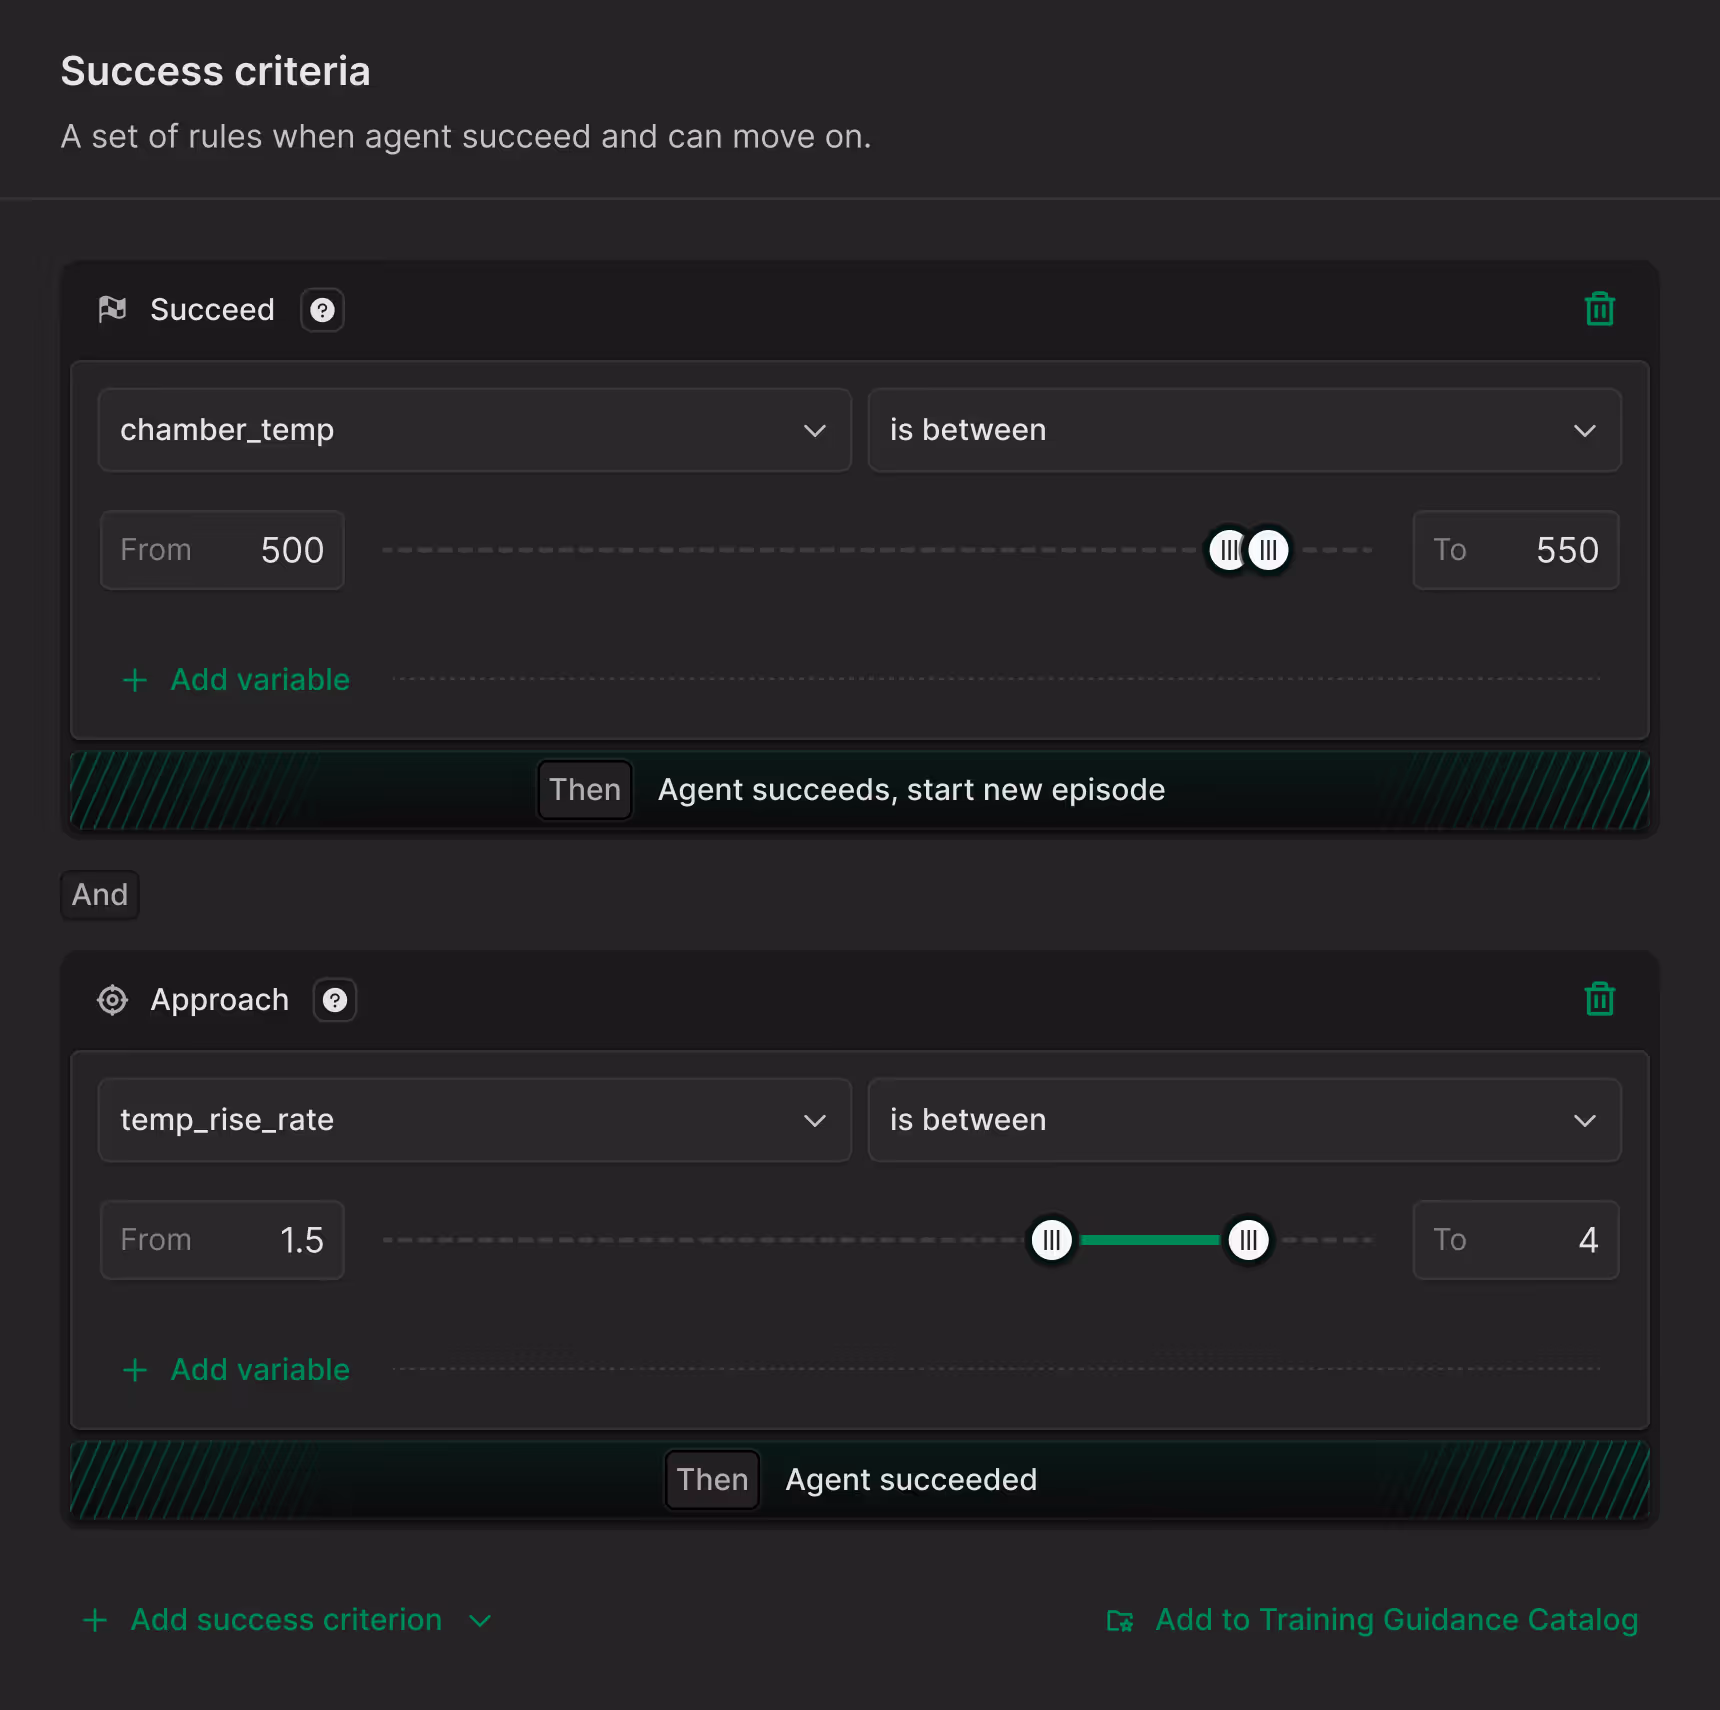Click the Succeed flag icon
Image resolution: width=1720 pixels, height=1710 pixels.
(x=112, y=309)
